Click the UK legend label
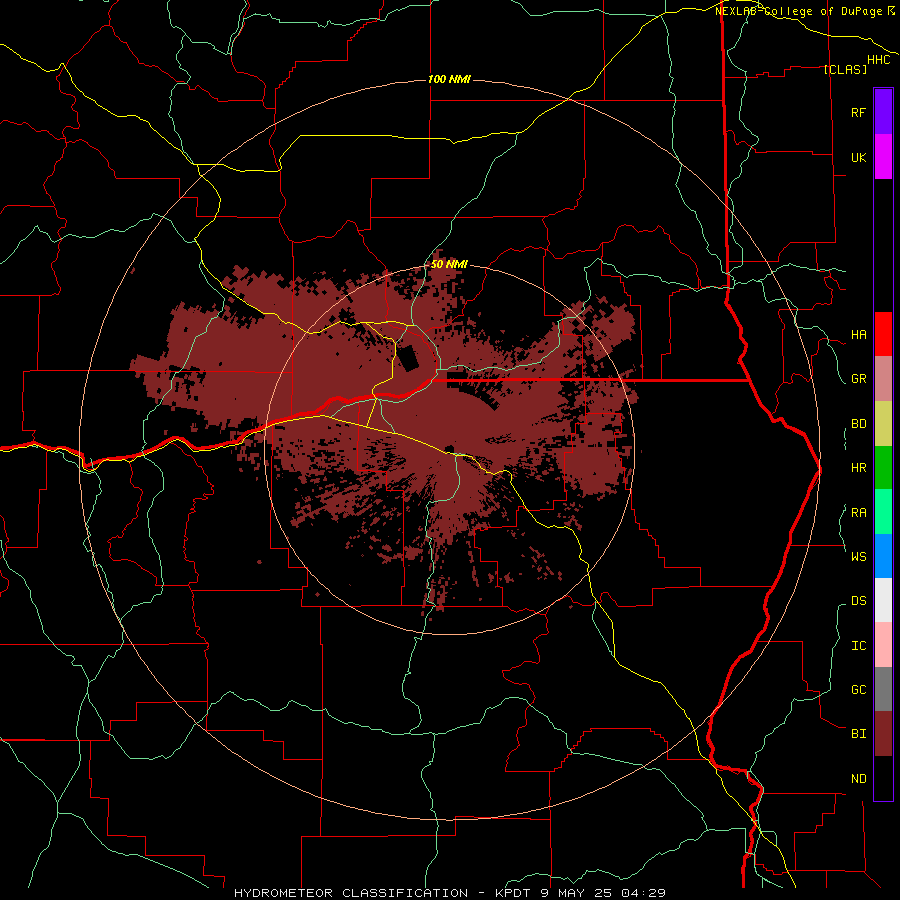The height and width of the screenshot is (900, 900). coord(858,157)
